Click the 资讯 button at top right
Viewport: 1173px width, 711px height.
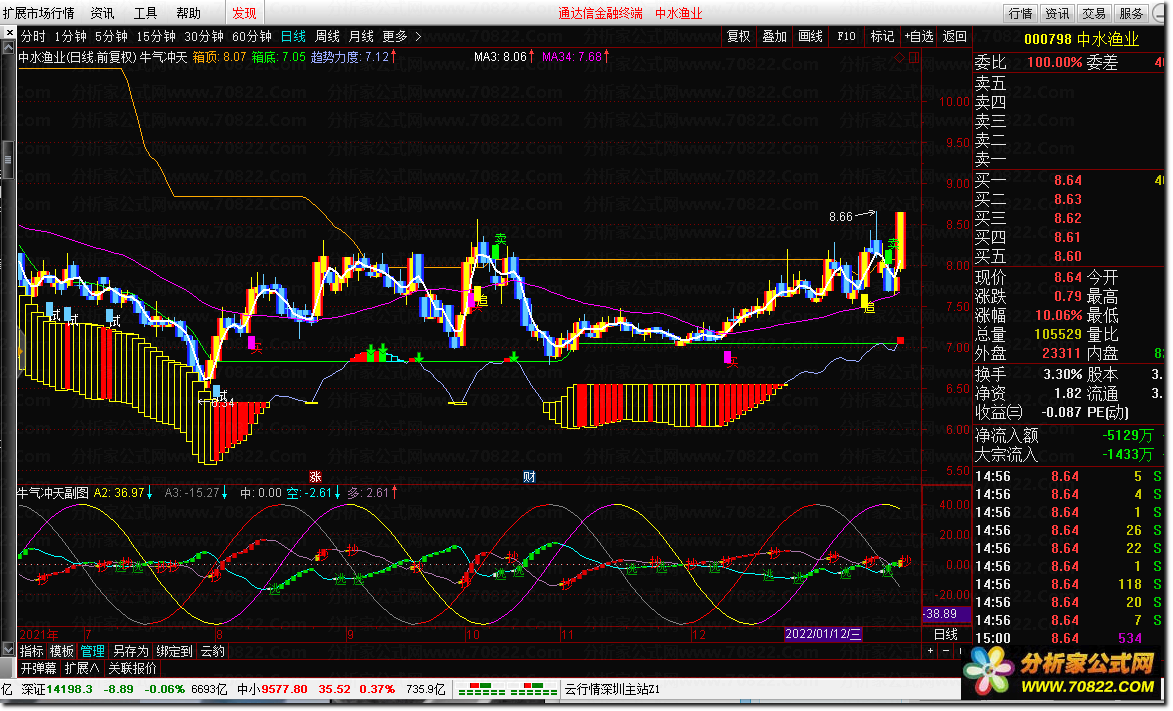tap(1057, 13)
